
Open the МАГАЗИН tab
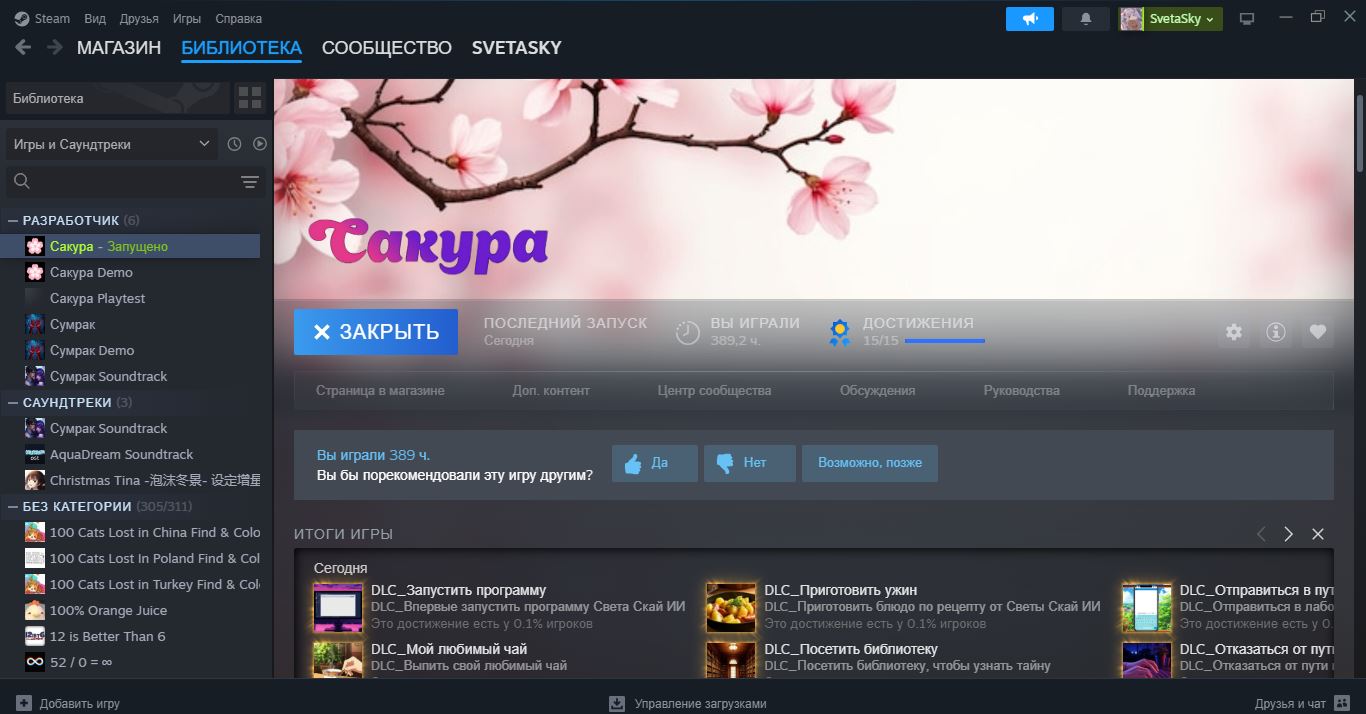point(119,48)
